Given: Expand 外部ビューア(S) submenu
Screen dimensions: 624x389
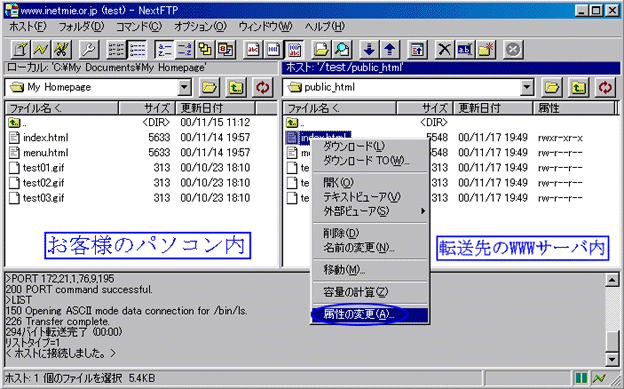Looking at the screenshot, I should click(370, 211).
